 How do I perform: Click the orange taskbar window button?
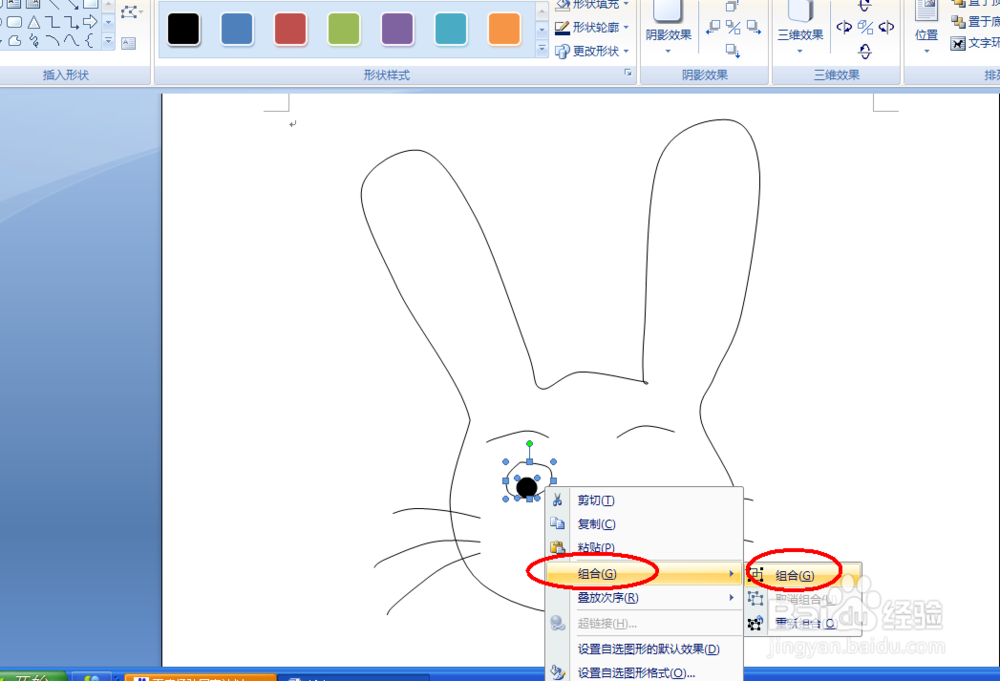point(200,677)
